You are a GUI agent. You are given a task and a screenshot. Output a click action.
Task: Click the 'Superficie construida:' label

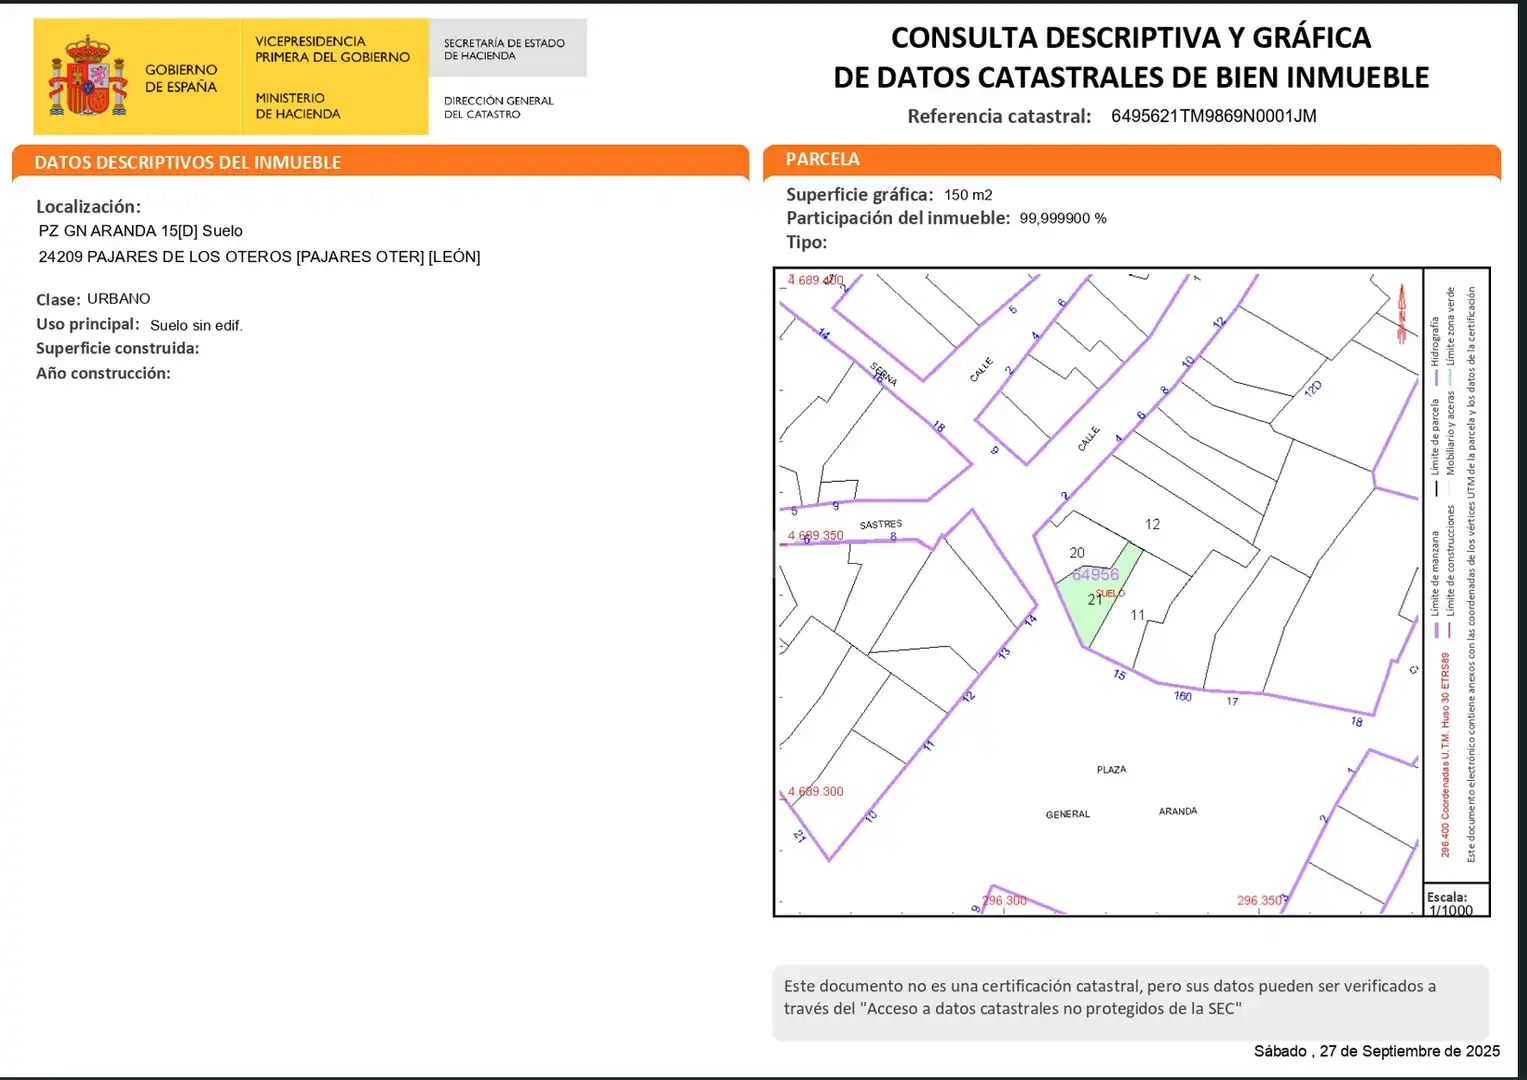(x=117, y=348)
